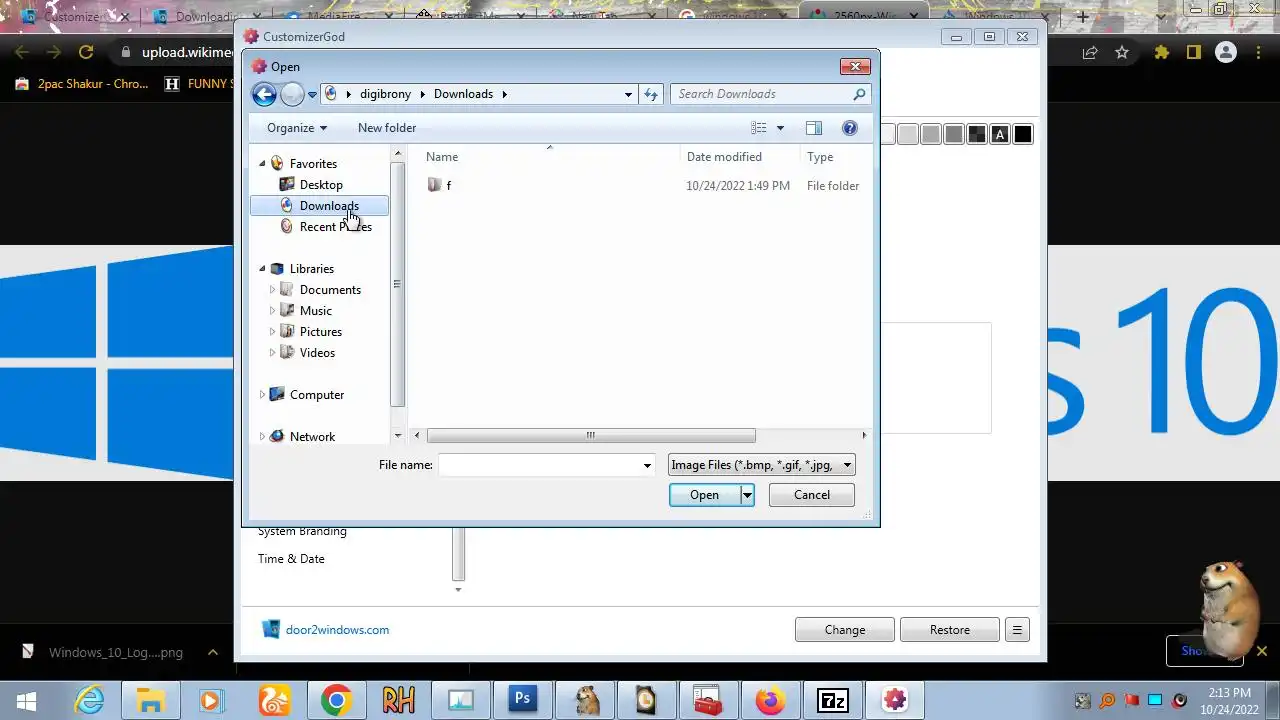Click the Restore button in CustomizerGod

950,630
